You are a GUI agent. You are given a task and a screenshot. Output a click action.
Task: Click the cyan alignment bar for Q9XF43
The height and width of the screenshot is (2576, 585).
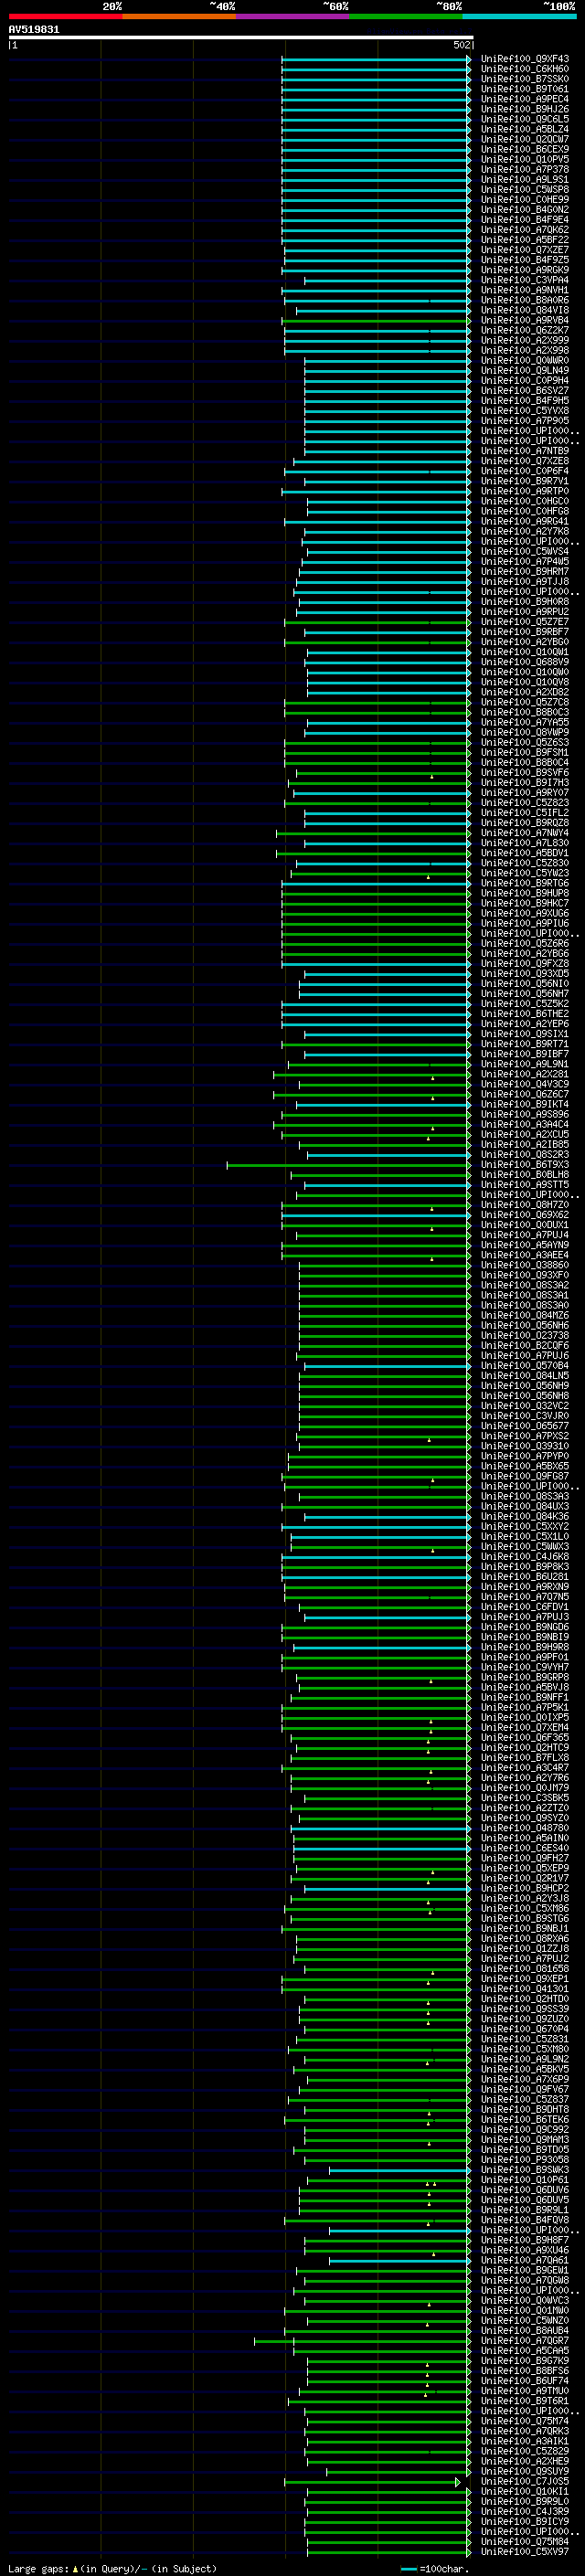(376, 59)
